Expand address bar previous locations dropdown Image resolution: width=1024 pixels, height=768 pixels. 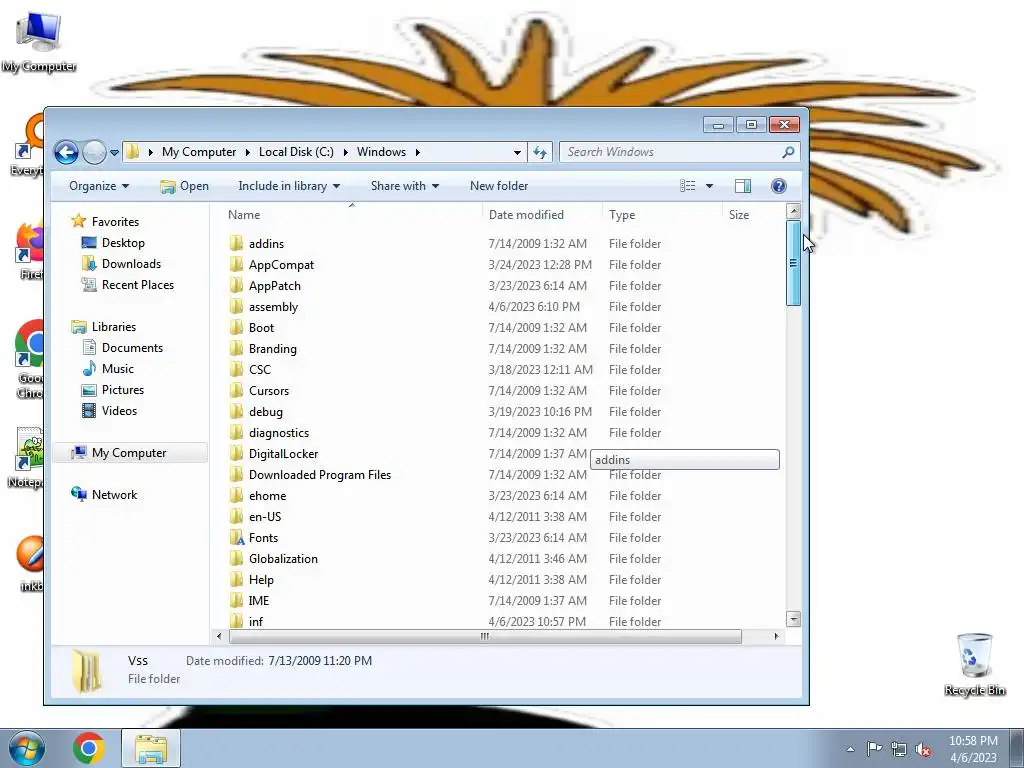point(517,153)
